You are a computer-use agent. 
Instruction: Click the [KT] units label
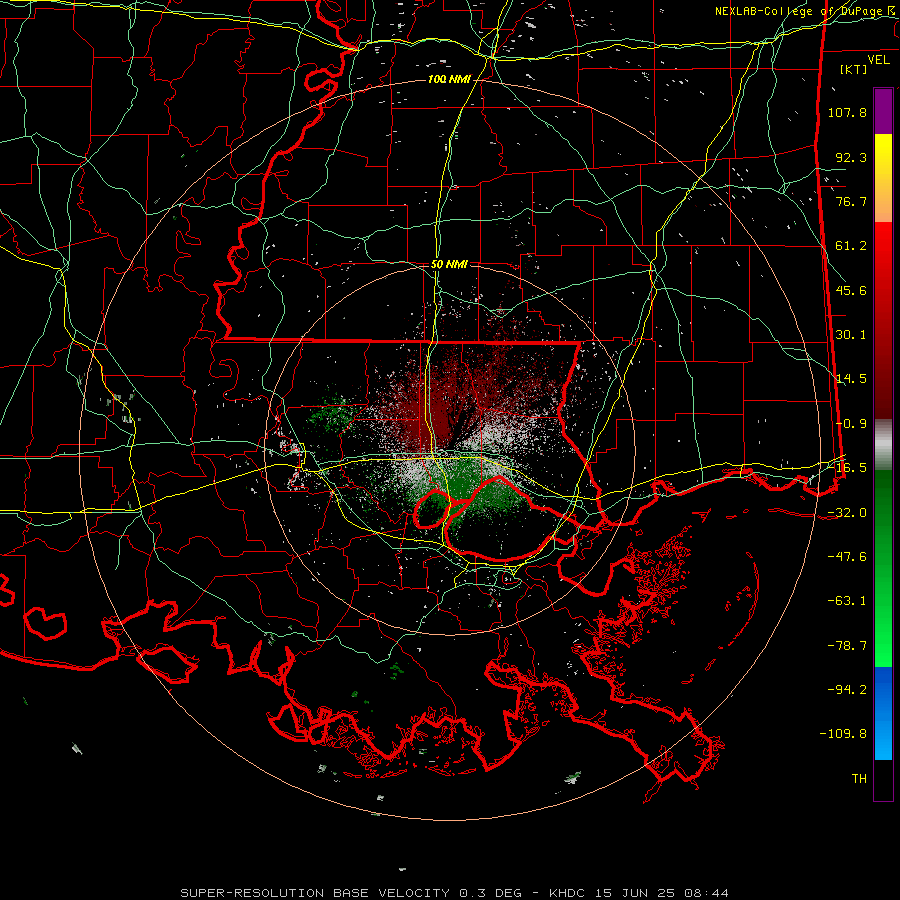pos(854,69)
